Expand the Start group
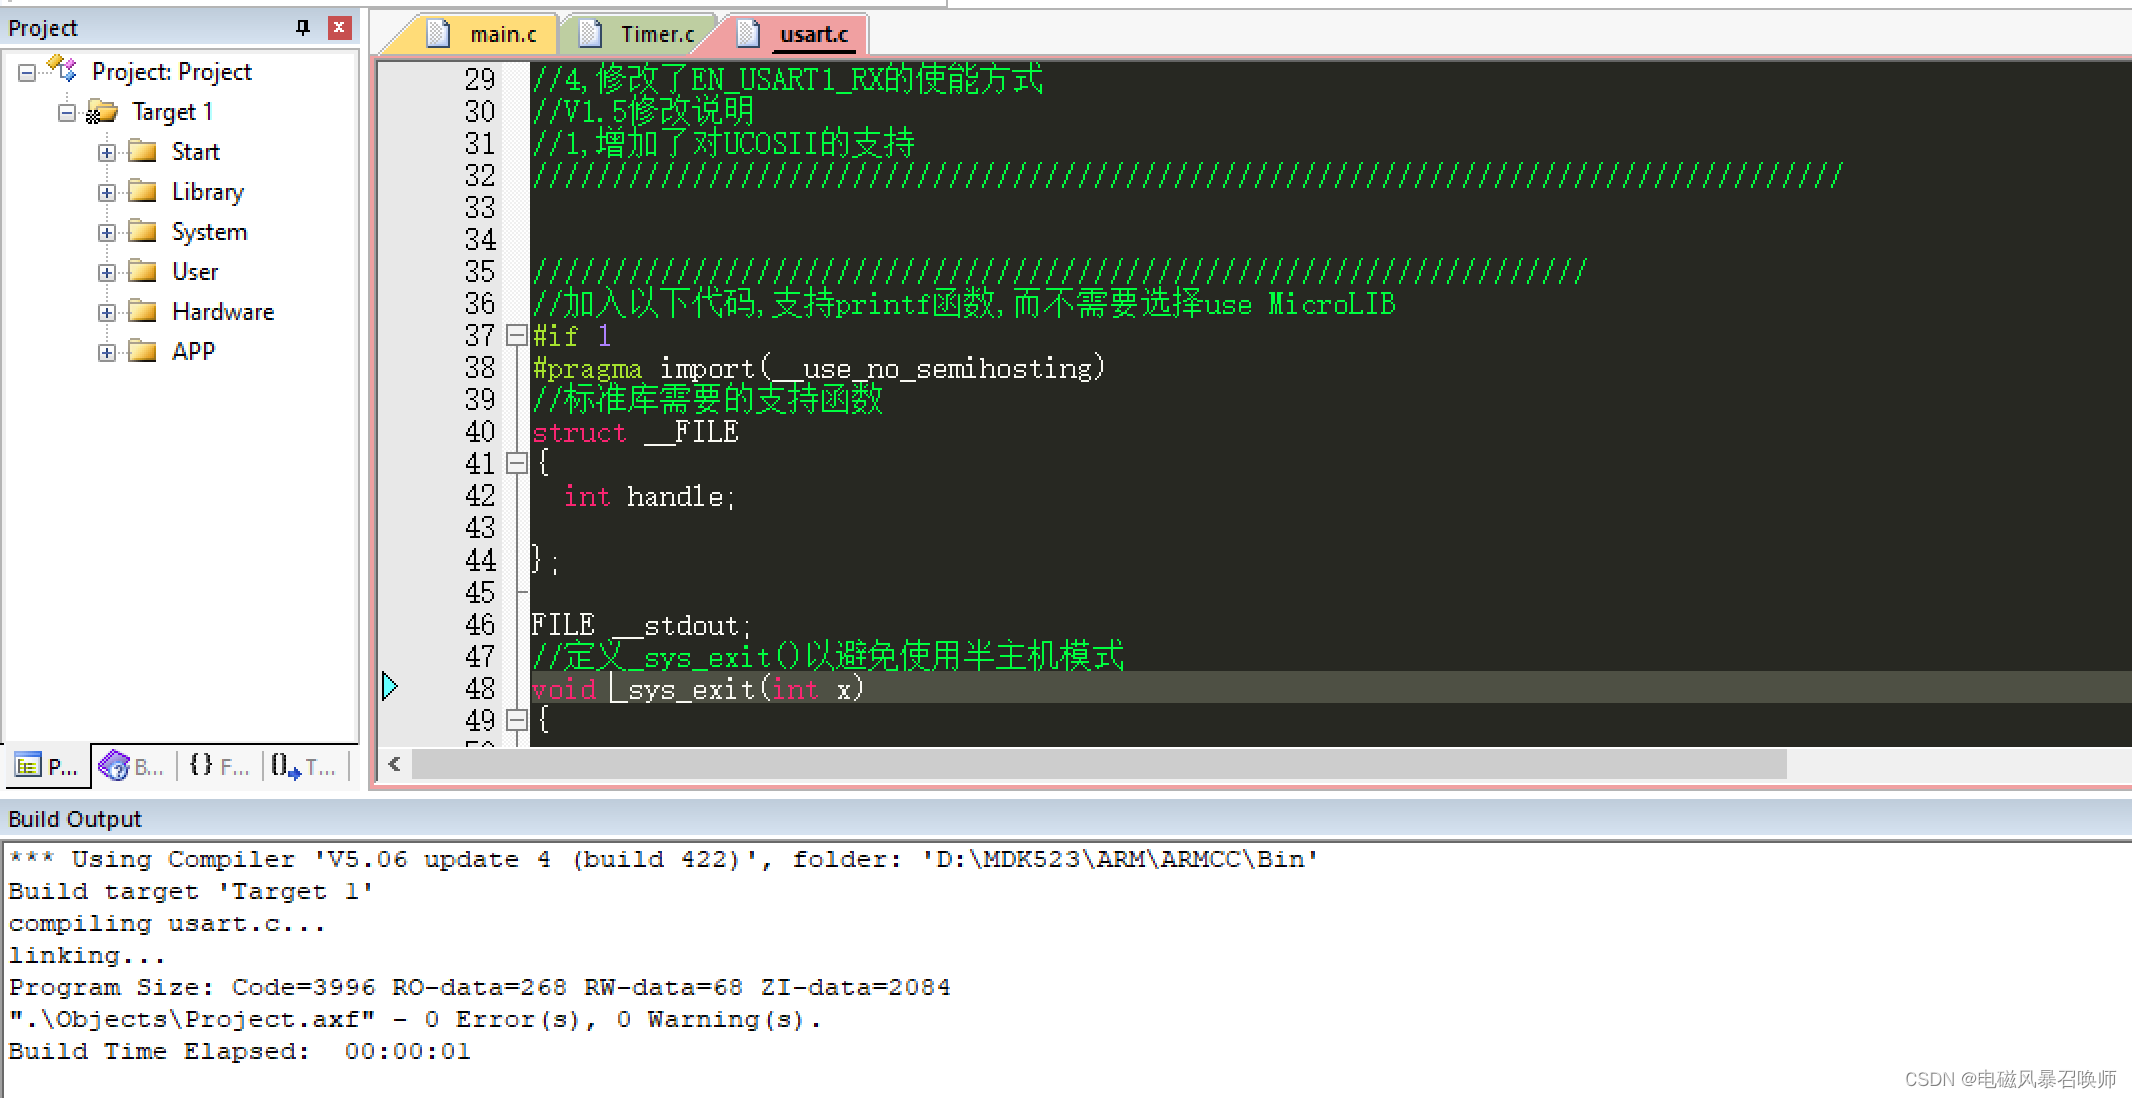 (x=107, y=152)
